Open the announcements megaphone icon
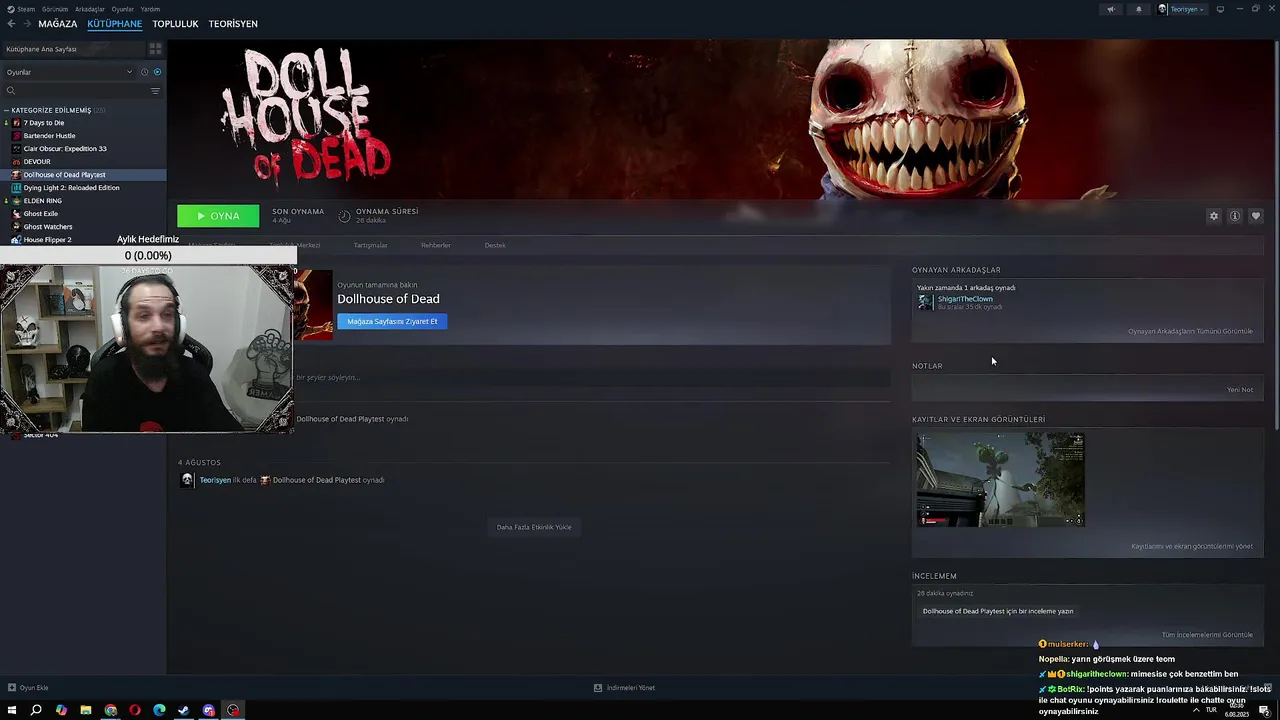This screenshot has height=720, width=1280. (1110, 9)
